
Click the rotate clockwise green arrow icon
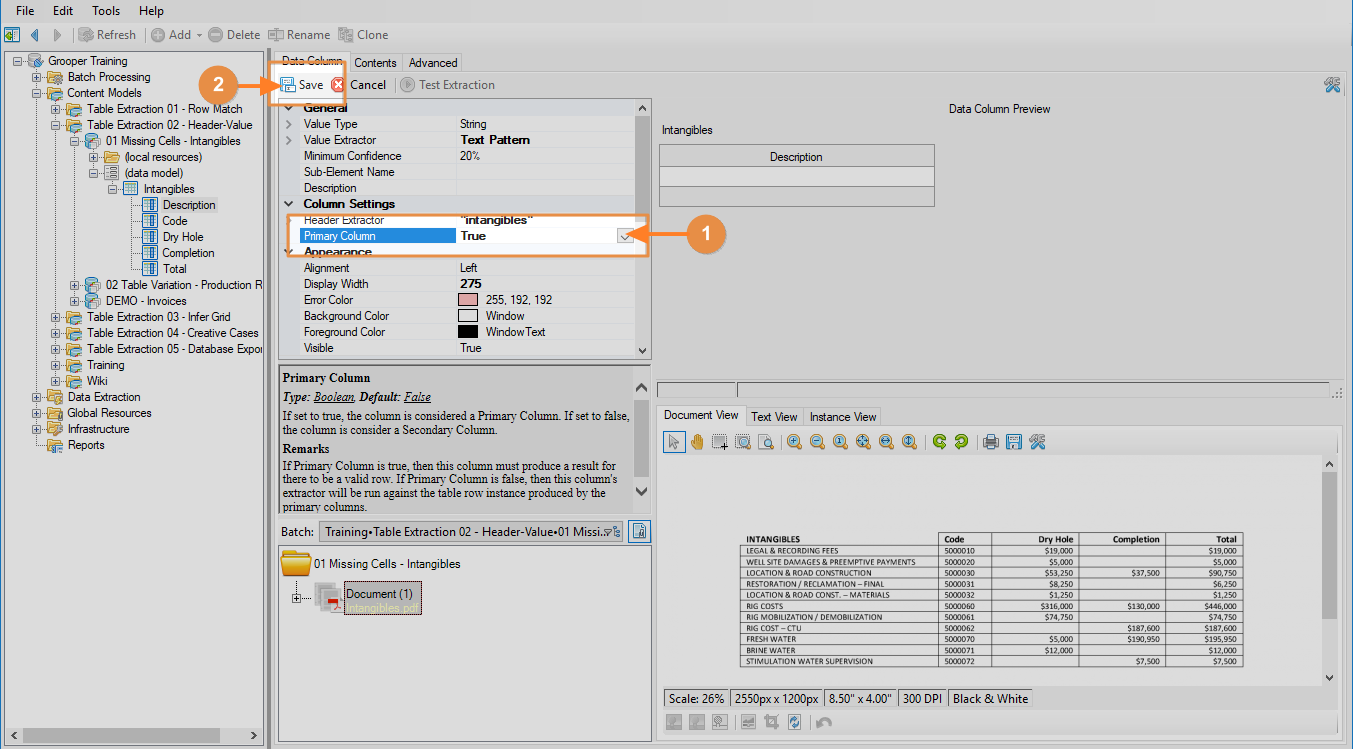939,442
